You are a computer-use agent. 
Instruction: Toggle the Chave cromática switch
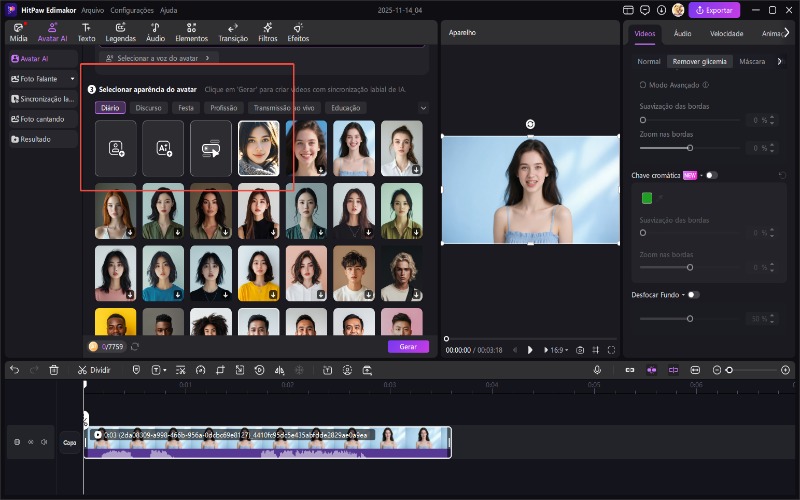(711, 175)
